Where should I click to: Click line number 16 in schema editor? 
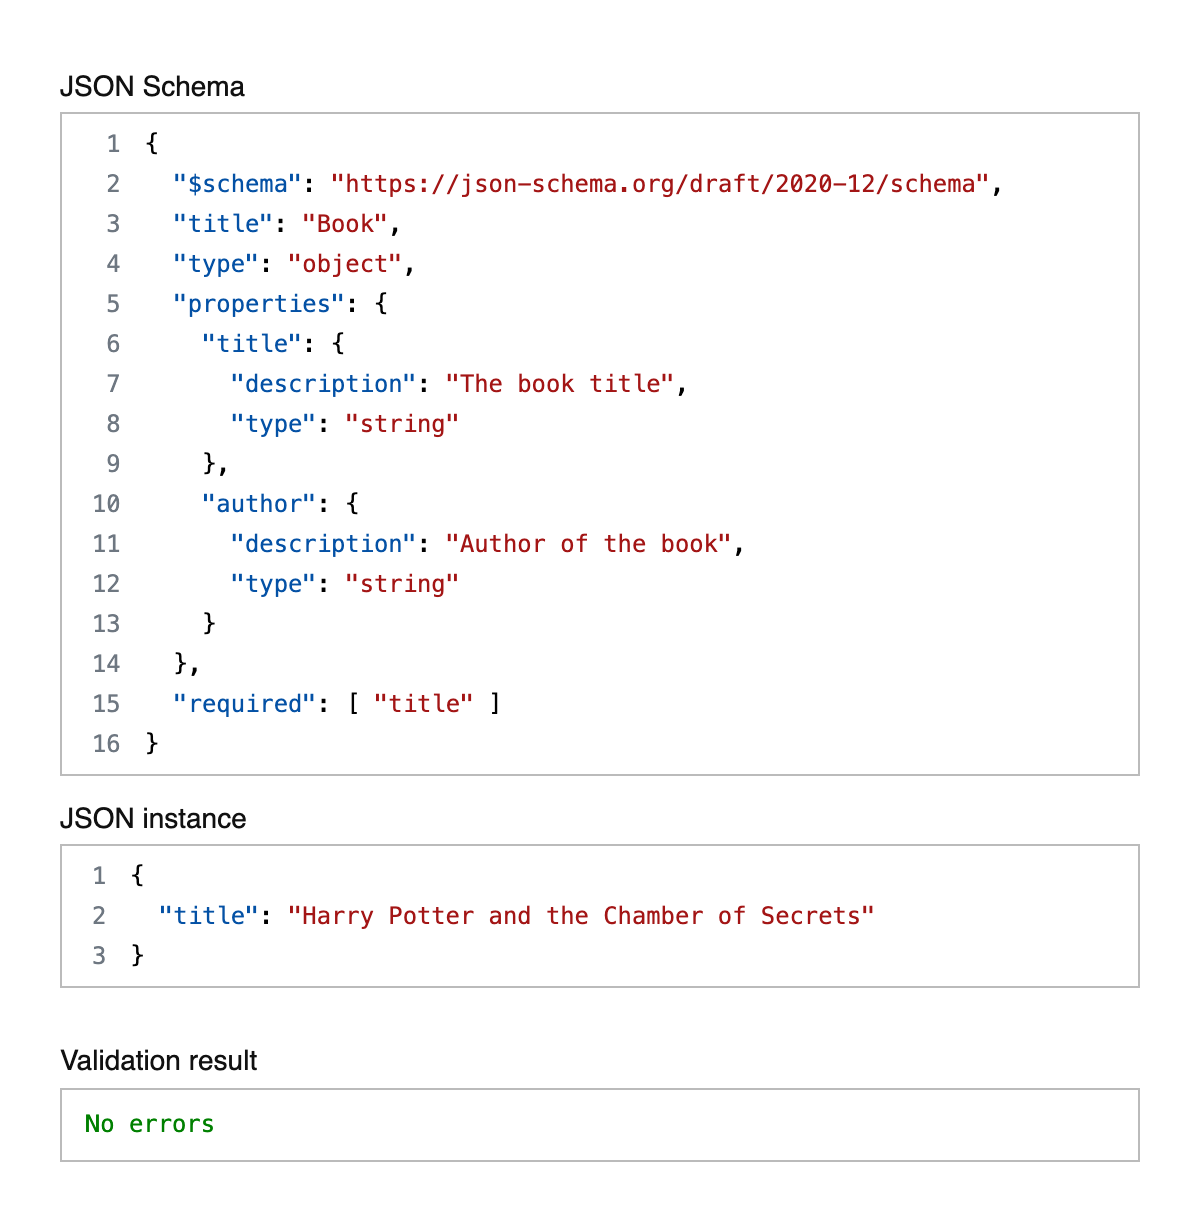coord(106,744)
